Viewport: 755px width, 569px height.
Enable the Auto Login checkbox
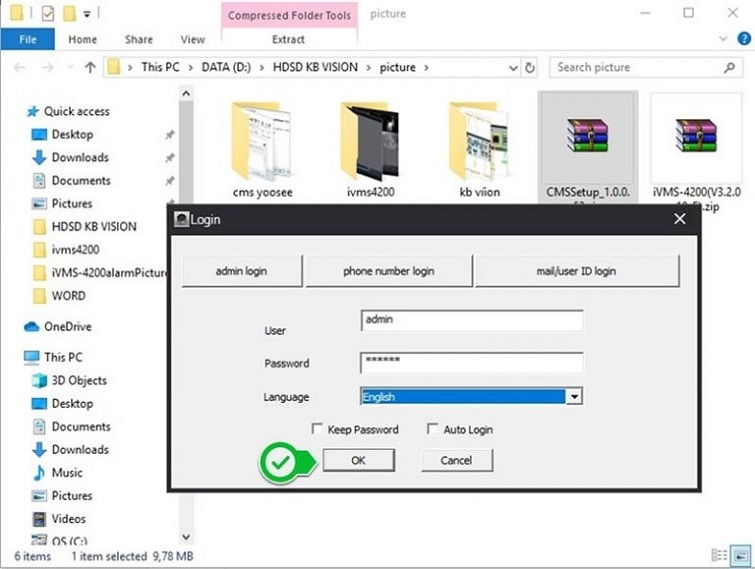pyautogui.click(x=432, y=429)
